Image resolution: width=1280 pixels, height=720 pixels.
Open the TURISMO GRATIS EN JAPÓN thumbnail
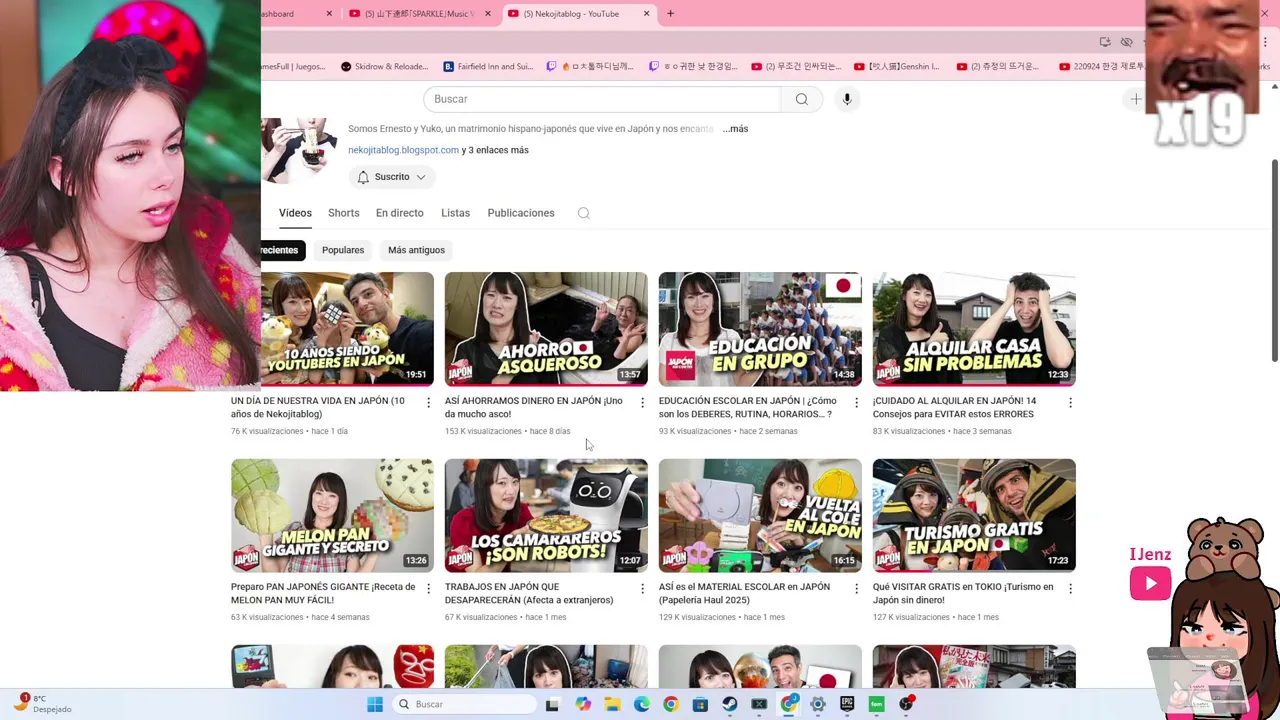[974, 516]
